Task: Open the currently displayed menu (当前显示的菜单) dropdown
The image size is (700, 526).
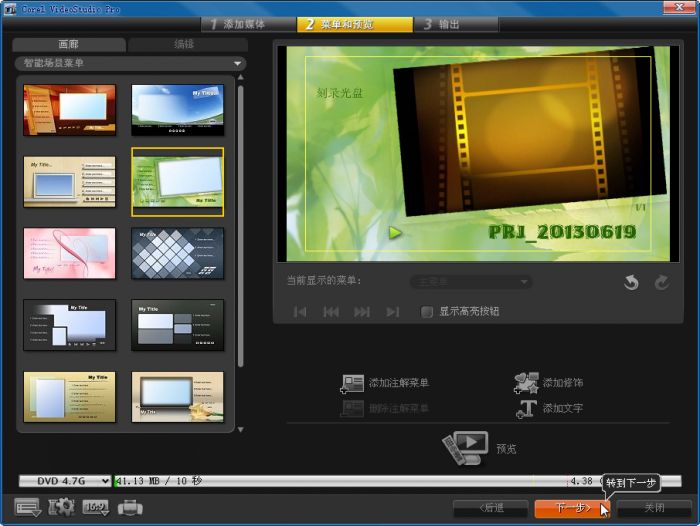Action: [470, 282]
